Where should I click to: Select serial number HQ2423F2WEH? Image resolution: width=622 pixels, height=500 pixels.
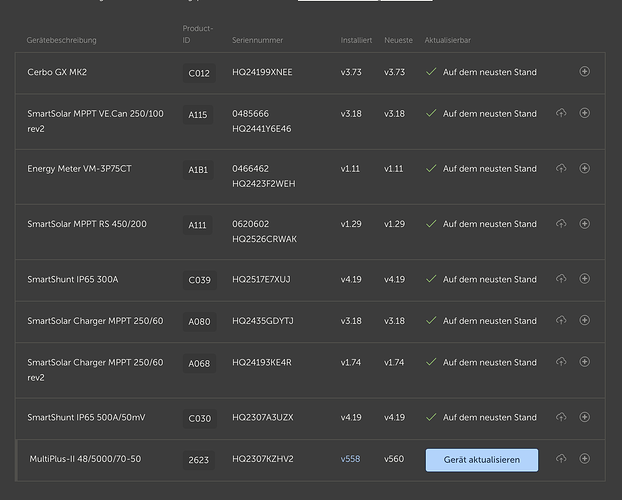point(263,184)
